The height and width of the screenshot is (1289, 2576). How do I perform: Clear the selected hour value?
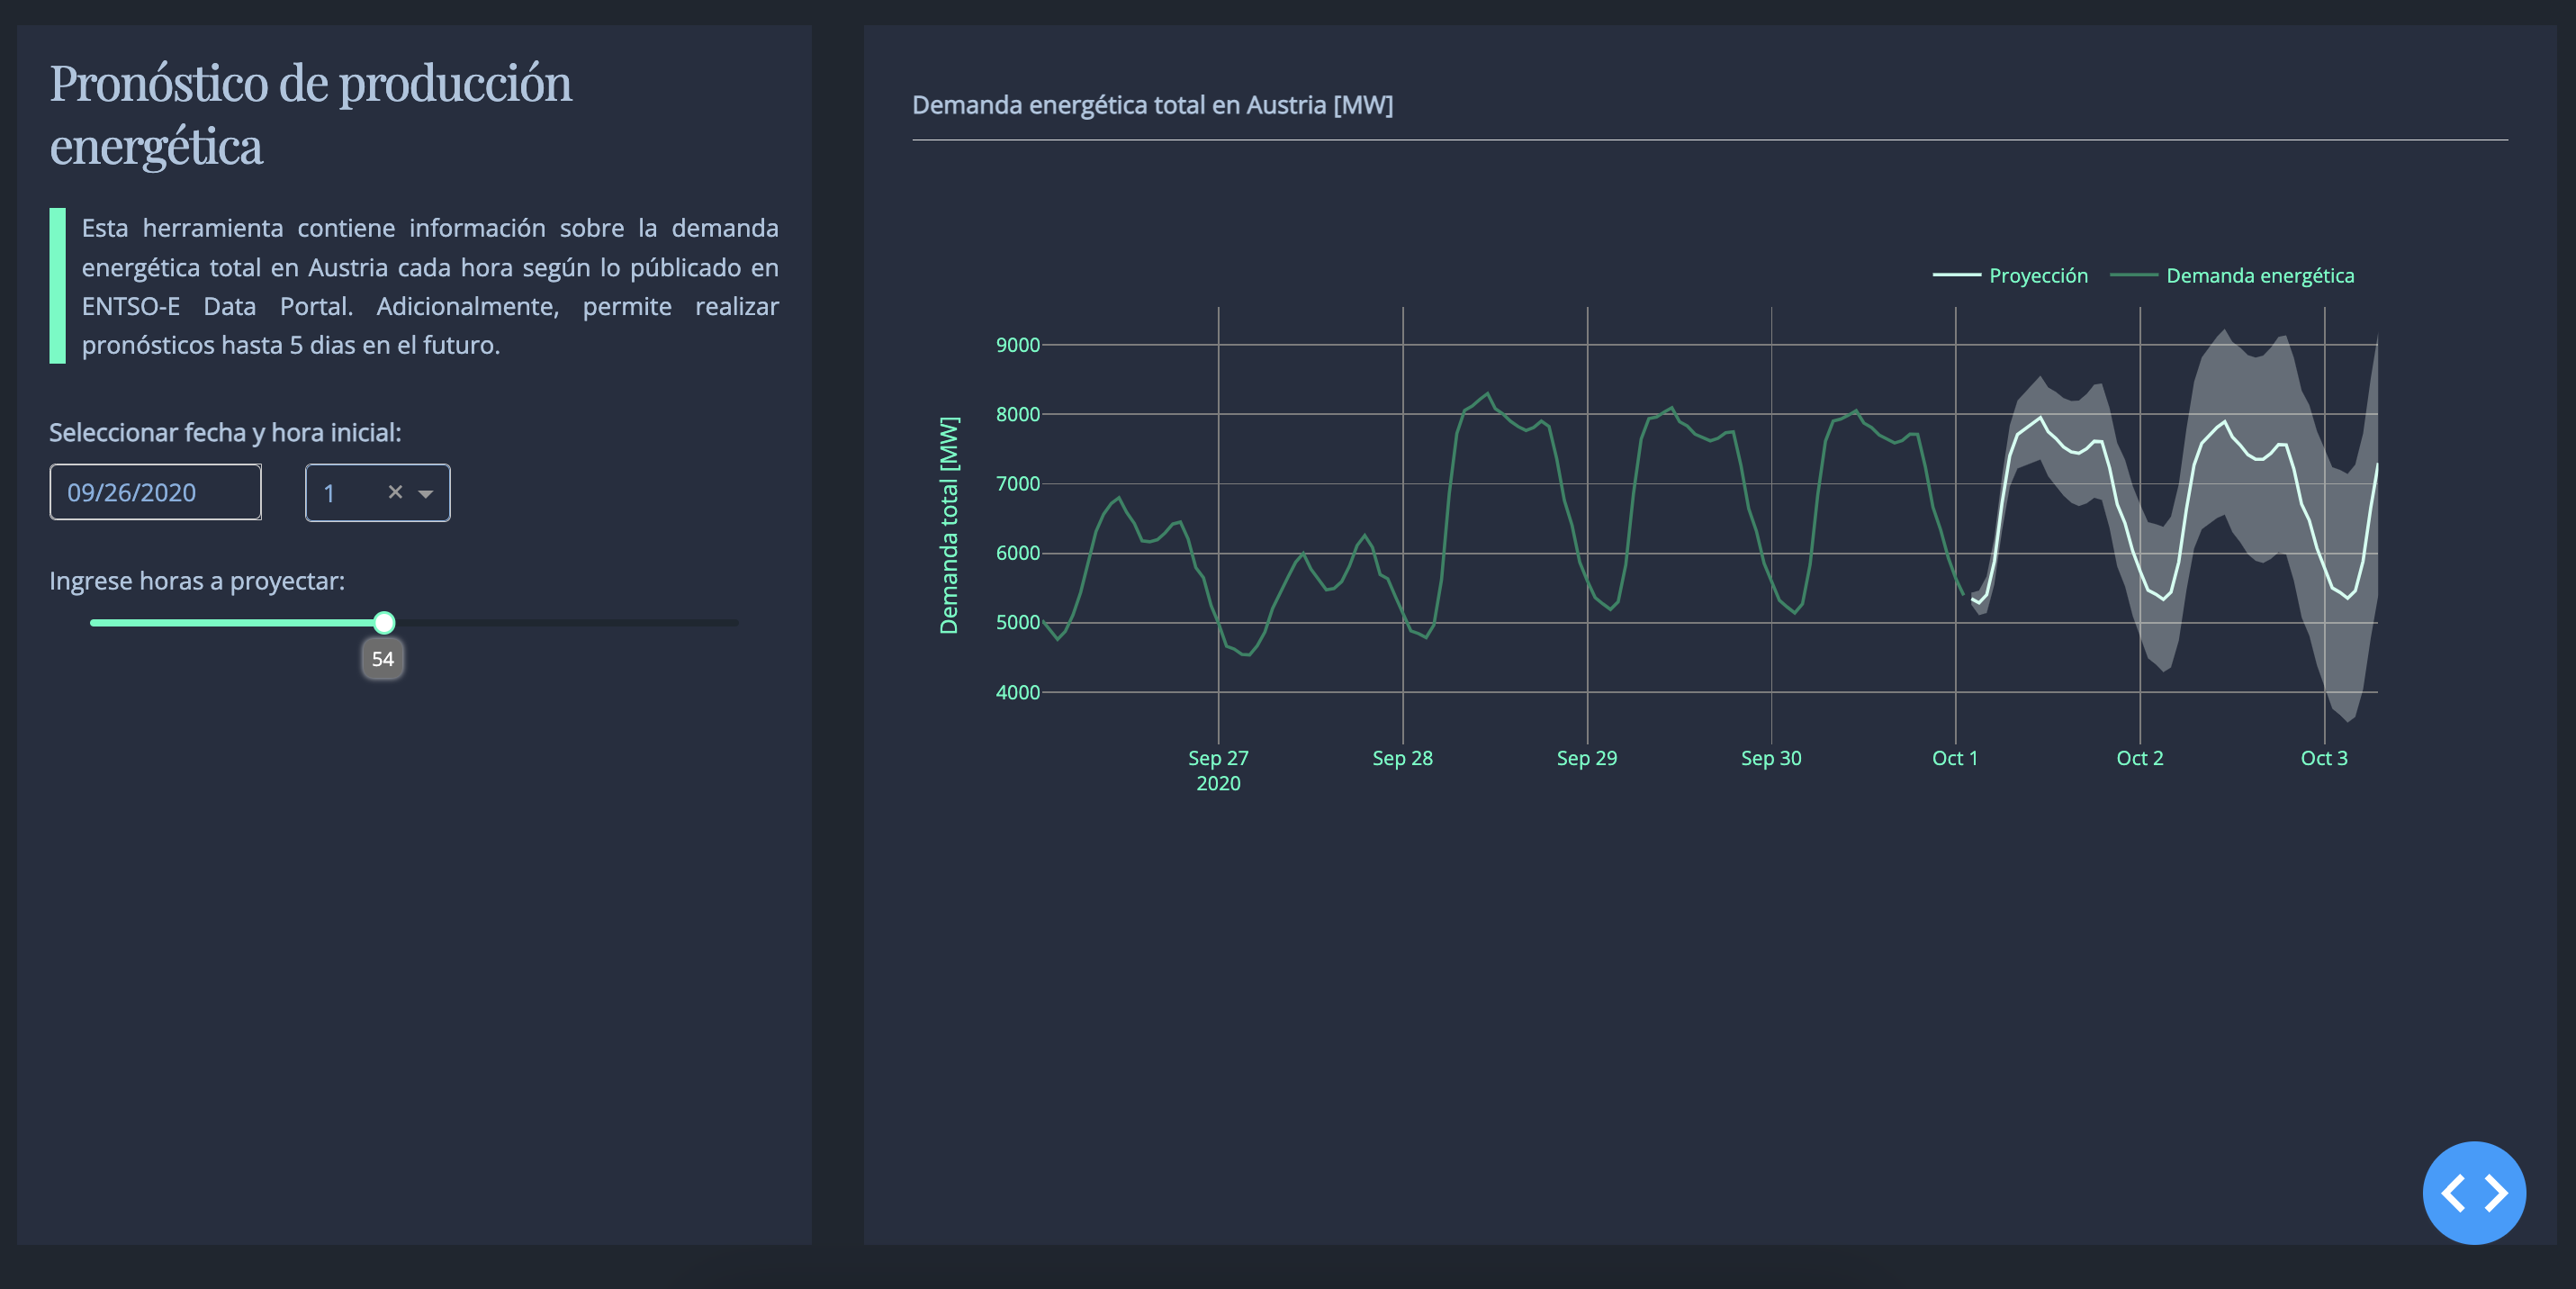coord(395,492)
